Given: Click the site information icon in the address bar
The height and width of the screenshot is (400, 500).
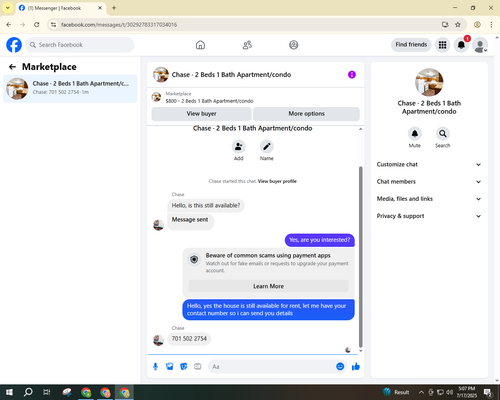Looking at the screenshot, I should pos(54,24).
